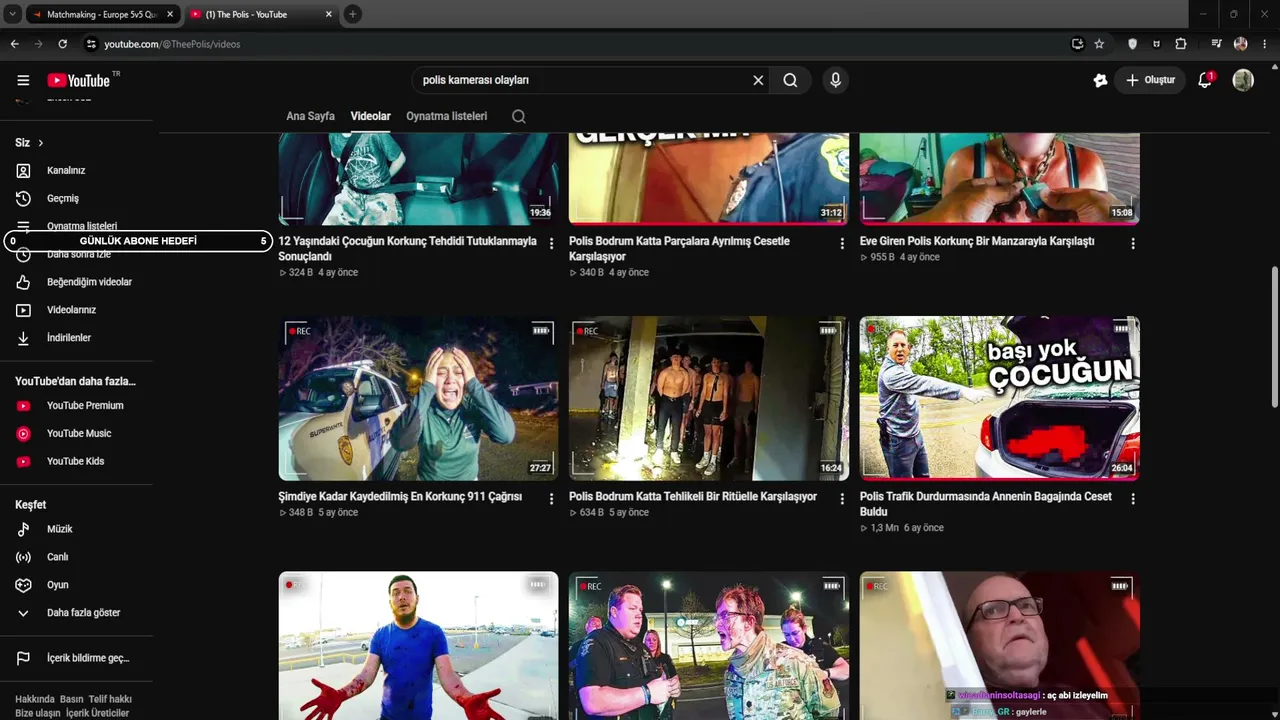Switch to the Matchmaking browser tab

(x=102, y=14)
